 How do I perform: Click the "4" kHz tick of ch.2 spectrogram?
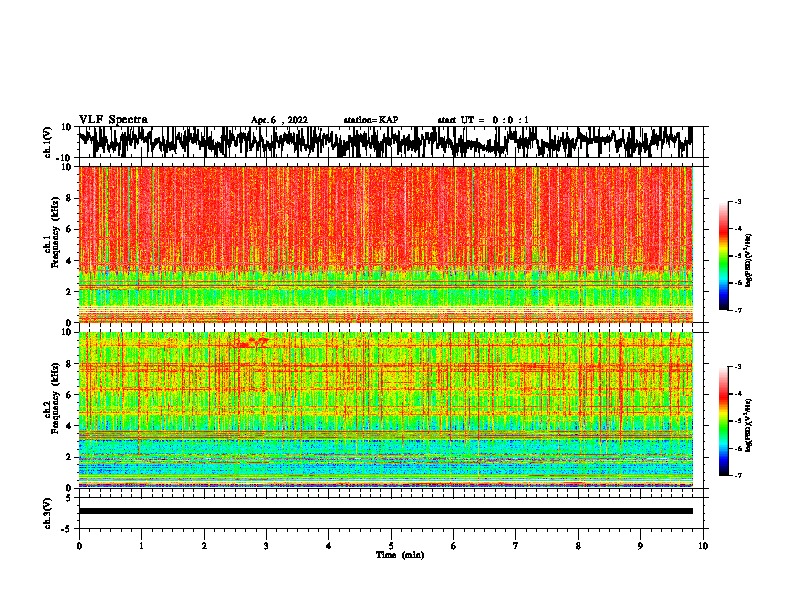(69, 426)
